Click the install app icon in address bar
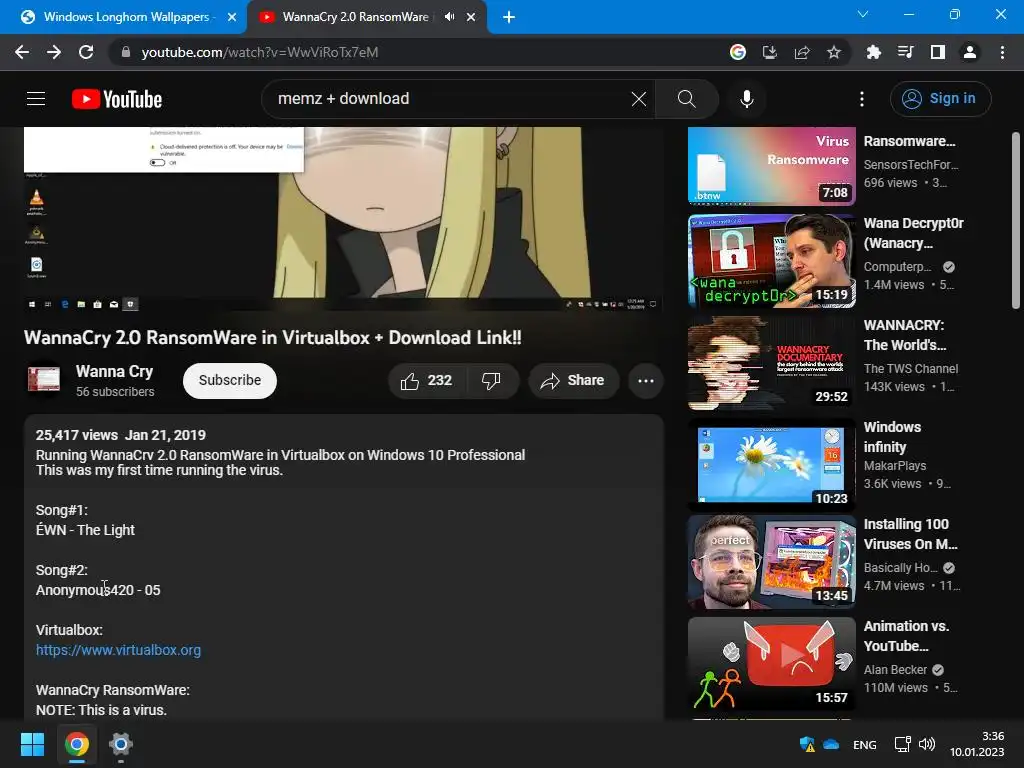The width and height of the screenshot is (1024, 768). pos(770,52)
